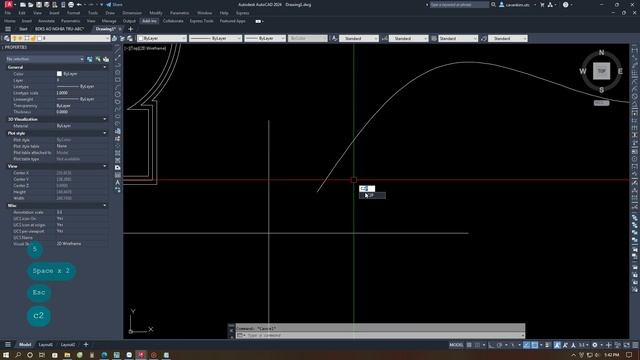
Task: Toggle object snap tracking in status bar
Action: click(x=527, y=345)
